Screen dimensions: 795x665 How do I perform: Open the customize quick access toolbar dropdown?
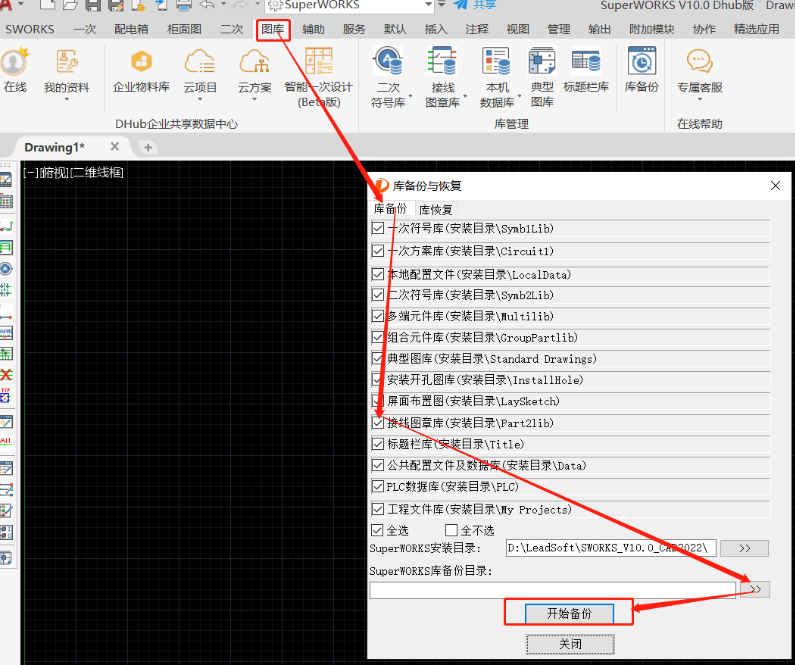coord(442,4)
